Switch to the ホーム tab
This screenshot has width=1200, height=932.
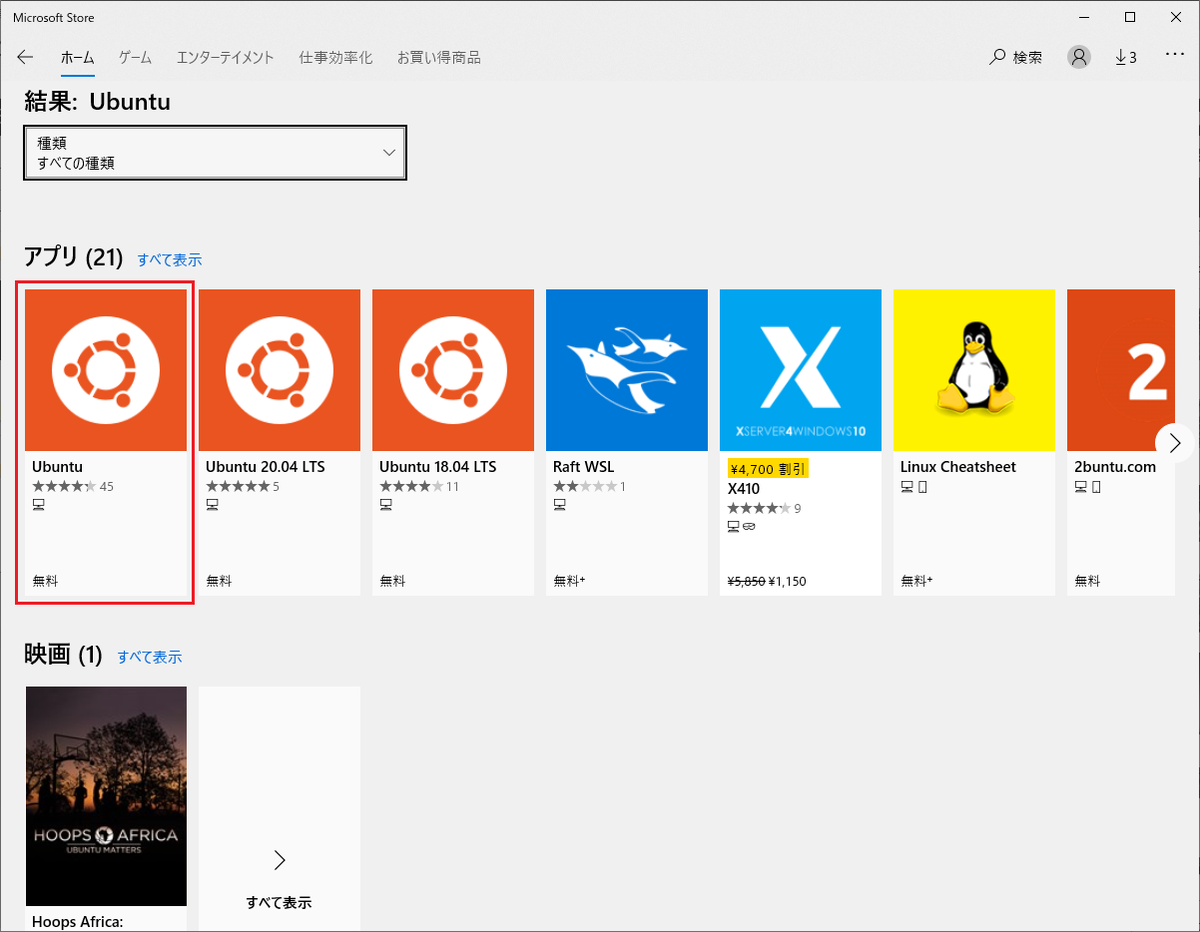coord(77,58)
